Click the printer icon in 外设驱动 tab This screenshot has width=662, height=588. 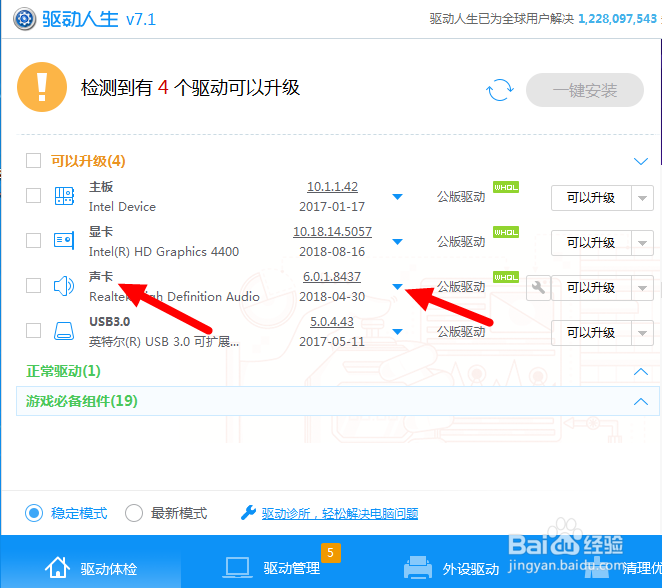[x=418, y=568]
